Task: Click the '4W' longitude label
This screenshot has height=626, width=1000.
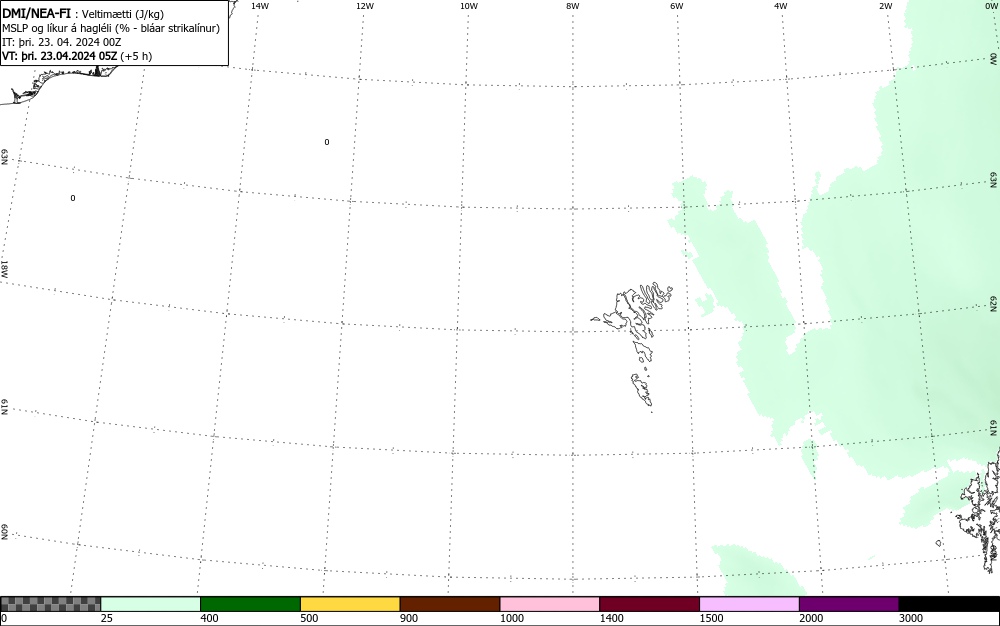Action: tap(781, 6)
